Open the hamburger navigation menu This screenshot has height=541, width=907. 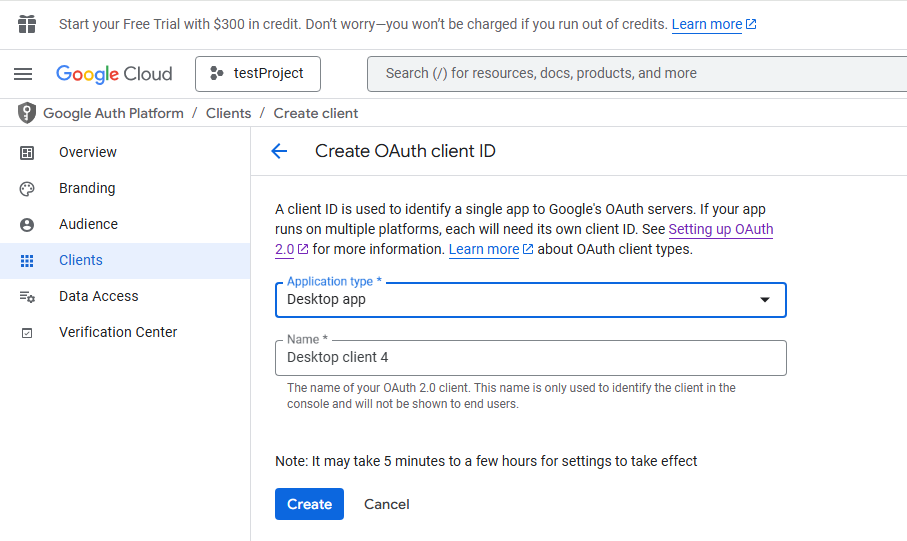click(x=23, y=74)
